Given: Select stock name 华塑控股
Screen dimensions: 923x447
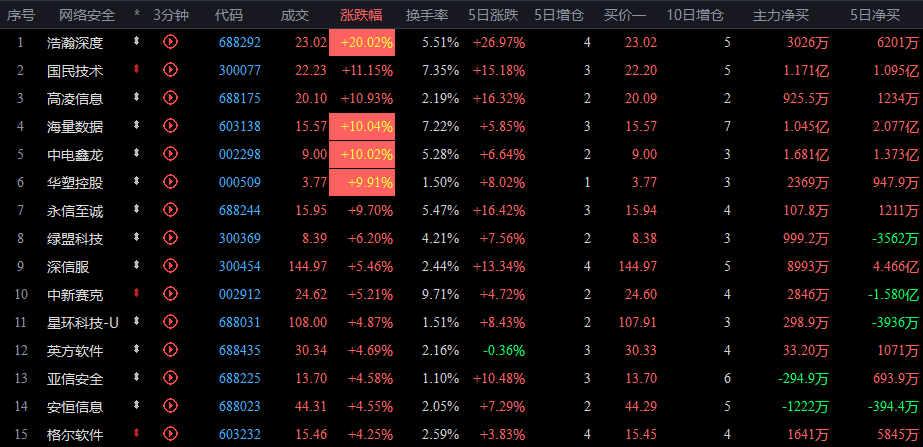Looking at the screenshot, I should [75, 183].
